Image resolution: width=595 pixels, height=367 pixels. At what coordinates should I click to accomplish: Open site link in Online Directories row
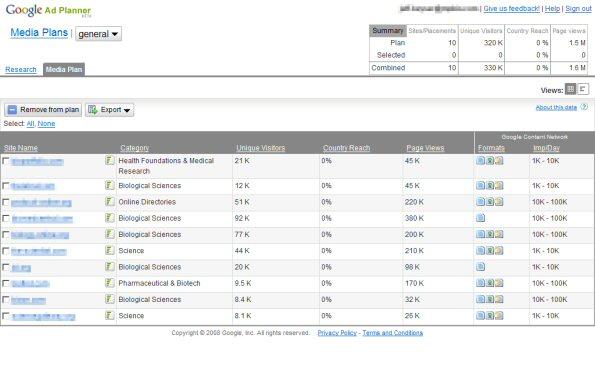(x=41, y=203)
